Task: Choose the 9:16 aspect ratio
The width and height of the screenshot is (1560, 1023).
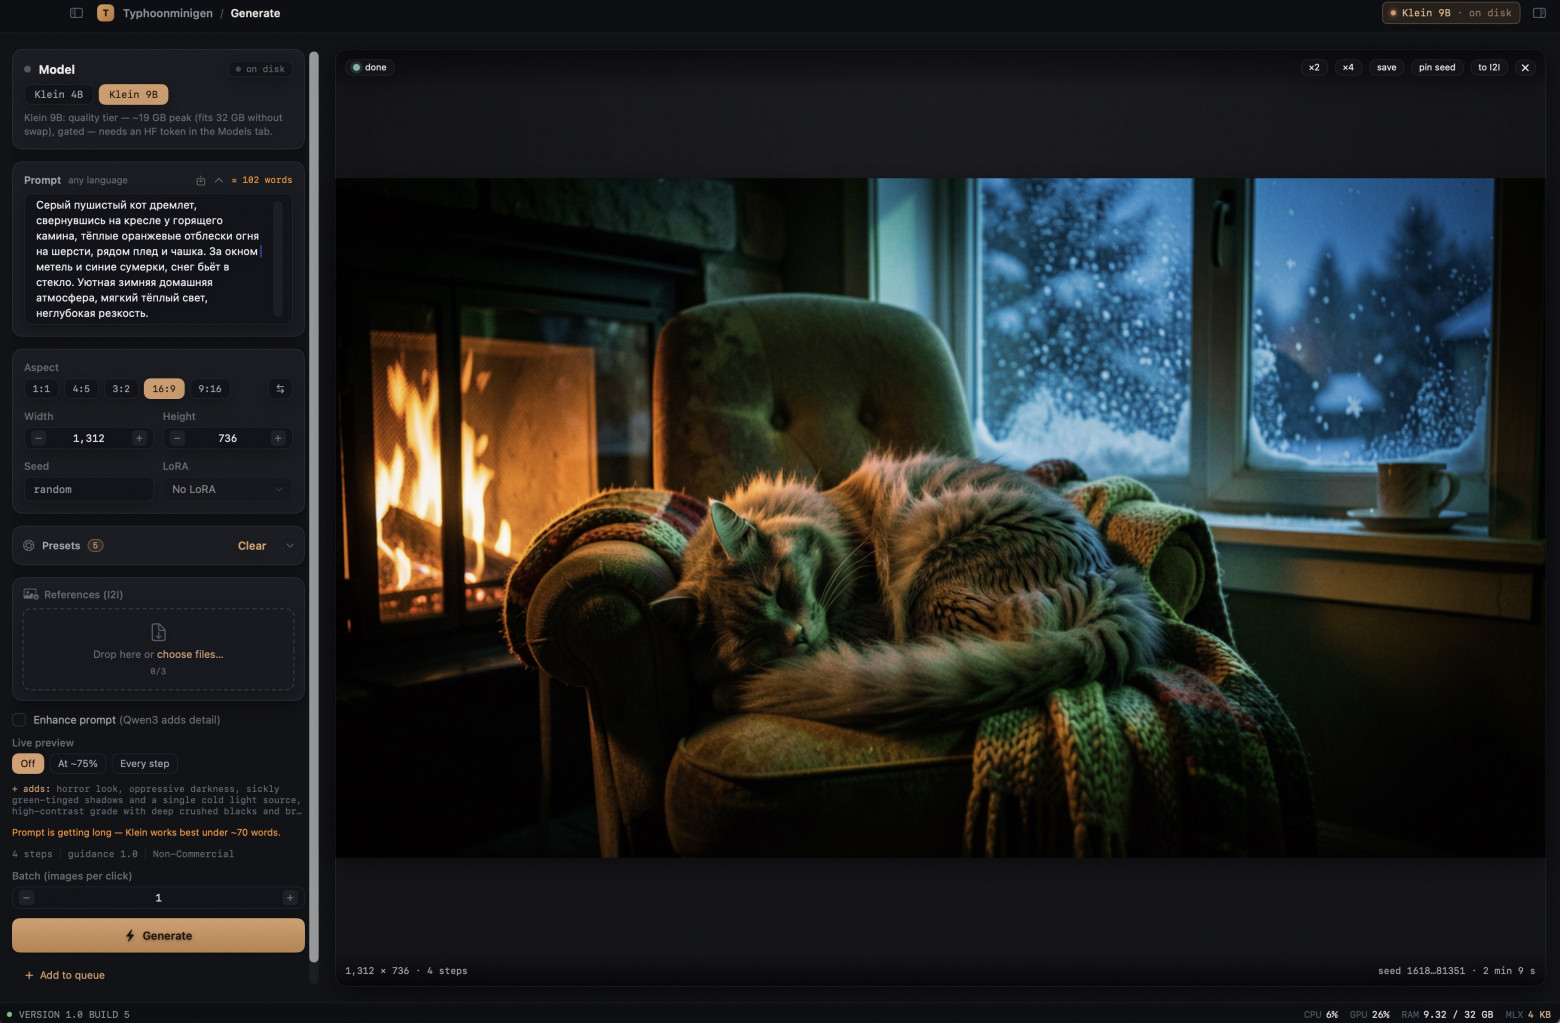Action: point(210,389)
